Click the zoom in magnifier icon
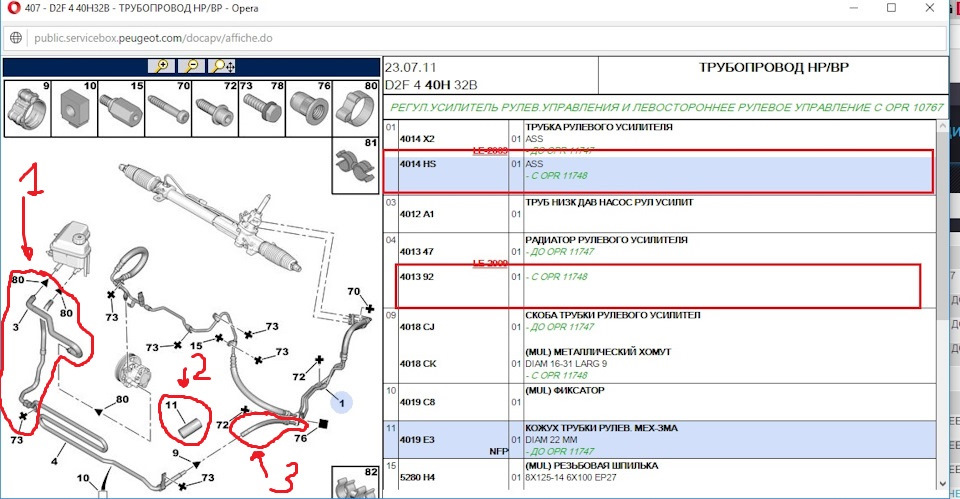This screenshot has width=960, height=499. pyautogui.click(x=160, y=66)
